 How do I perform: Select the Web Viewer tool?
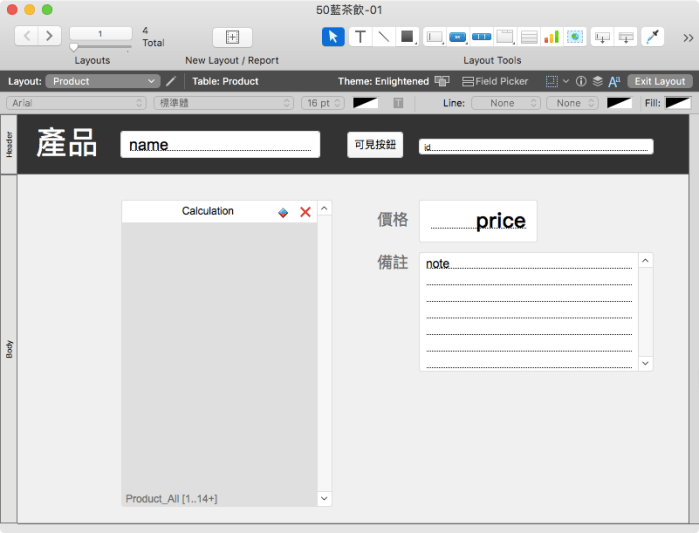point(575,37)
